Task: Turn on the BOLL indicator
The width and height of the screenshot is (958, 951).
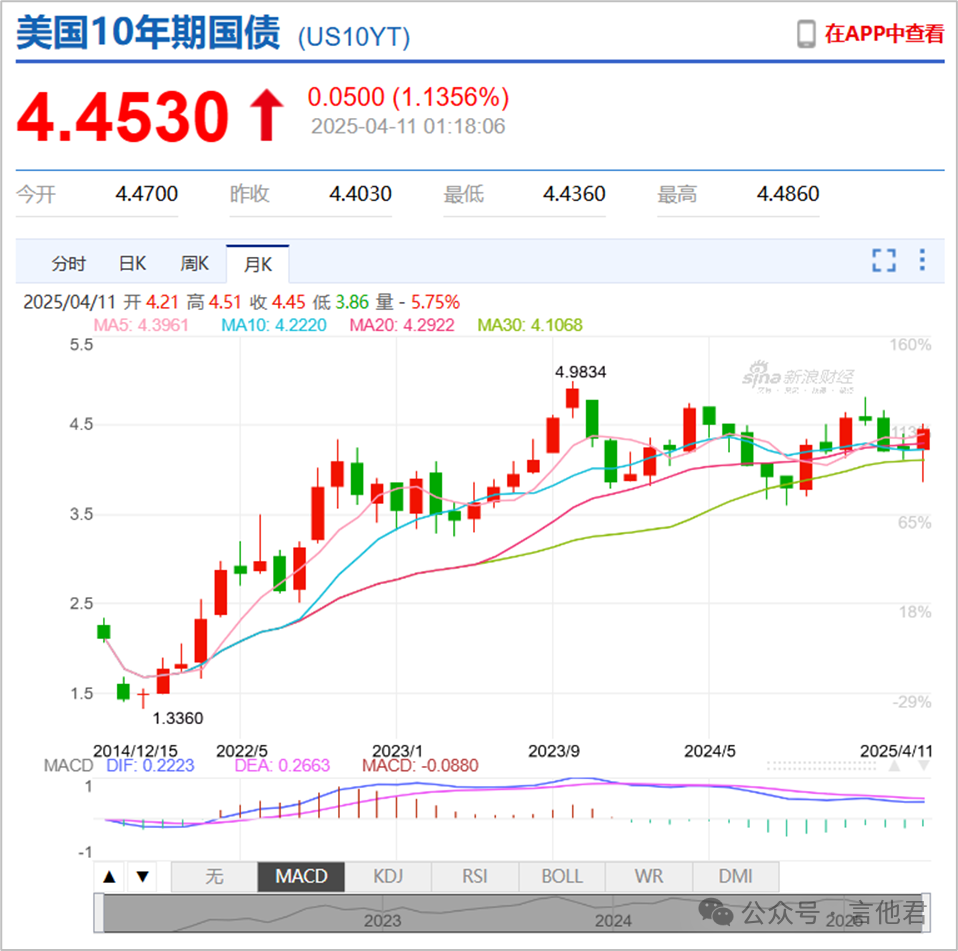Action: coord(562,877)
